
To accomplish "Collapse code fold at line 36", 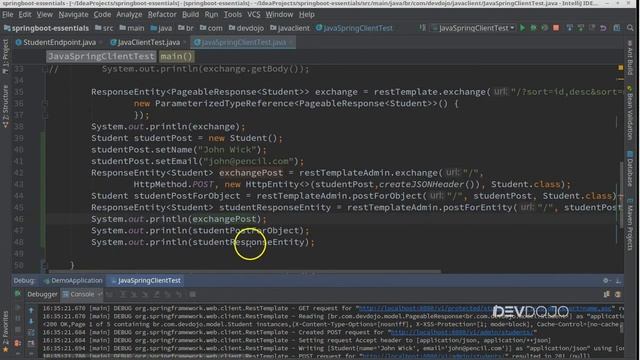I will 45,103.
